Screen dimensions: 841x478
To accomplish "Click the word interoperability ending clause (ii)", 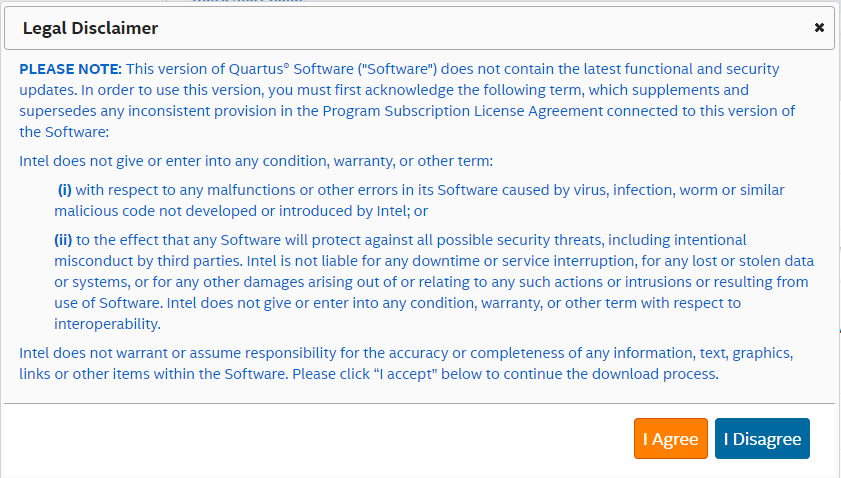I will (x=108, y=324).
